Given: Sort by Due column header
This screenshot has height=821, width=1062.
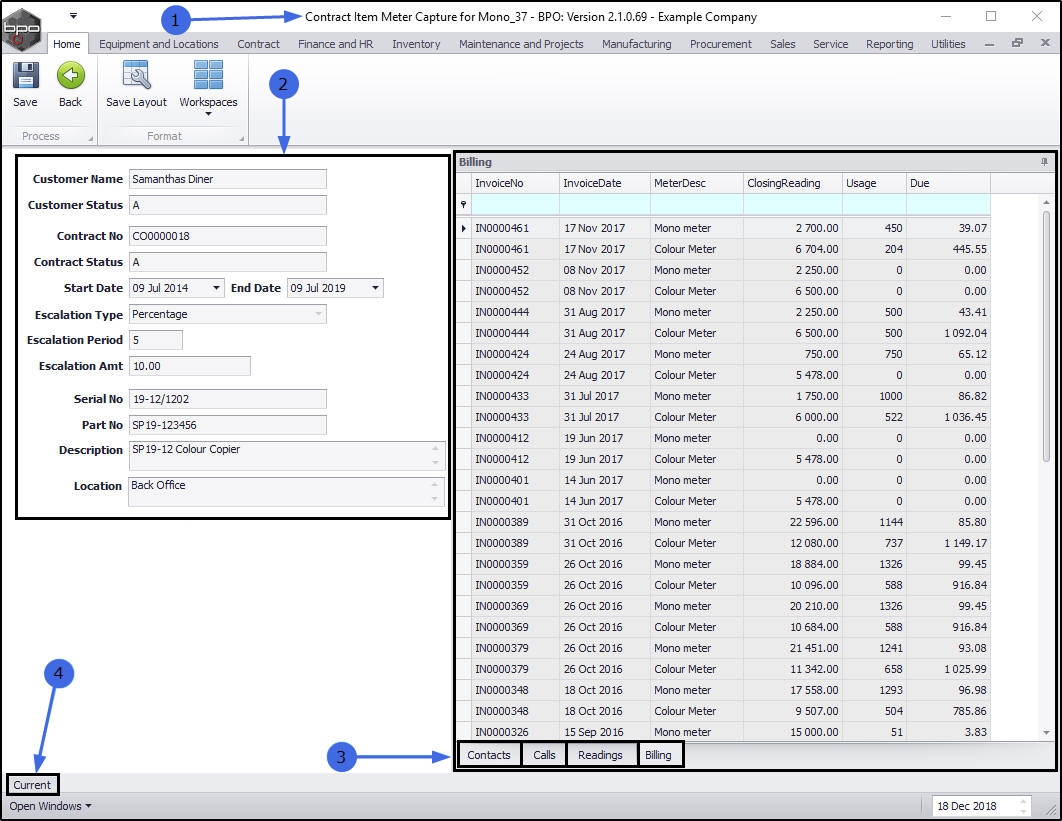Looking at the screenshot, I should tap(948, 184).
